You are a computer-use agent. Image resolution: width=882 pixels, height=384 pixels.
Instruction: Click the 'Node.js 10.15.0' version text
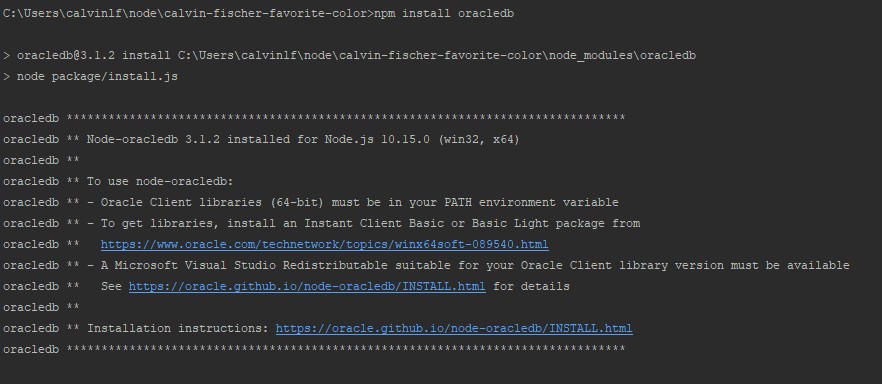click(x=377, y=139)
